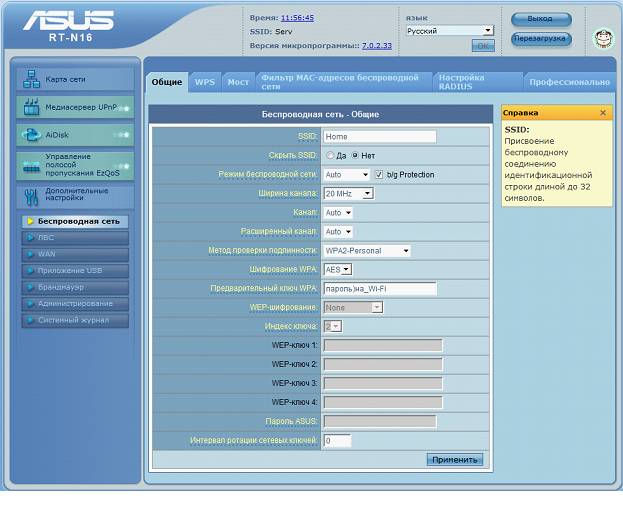Click the WEP-ключ 1 field

pos(383,346)
